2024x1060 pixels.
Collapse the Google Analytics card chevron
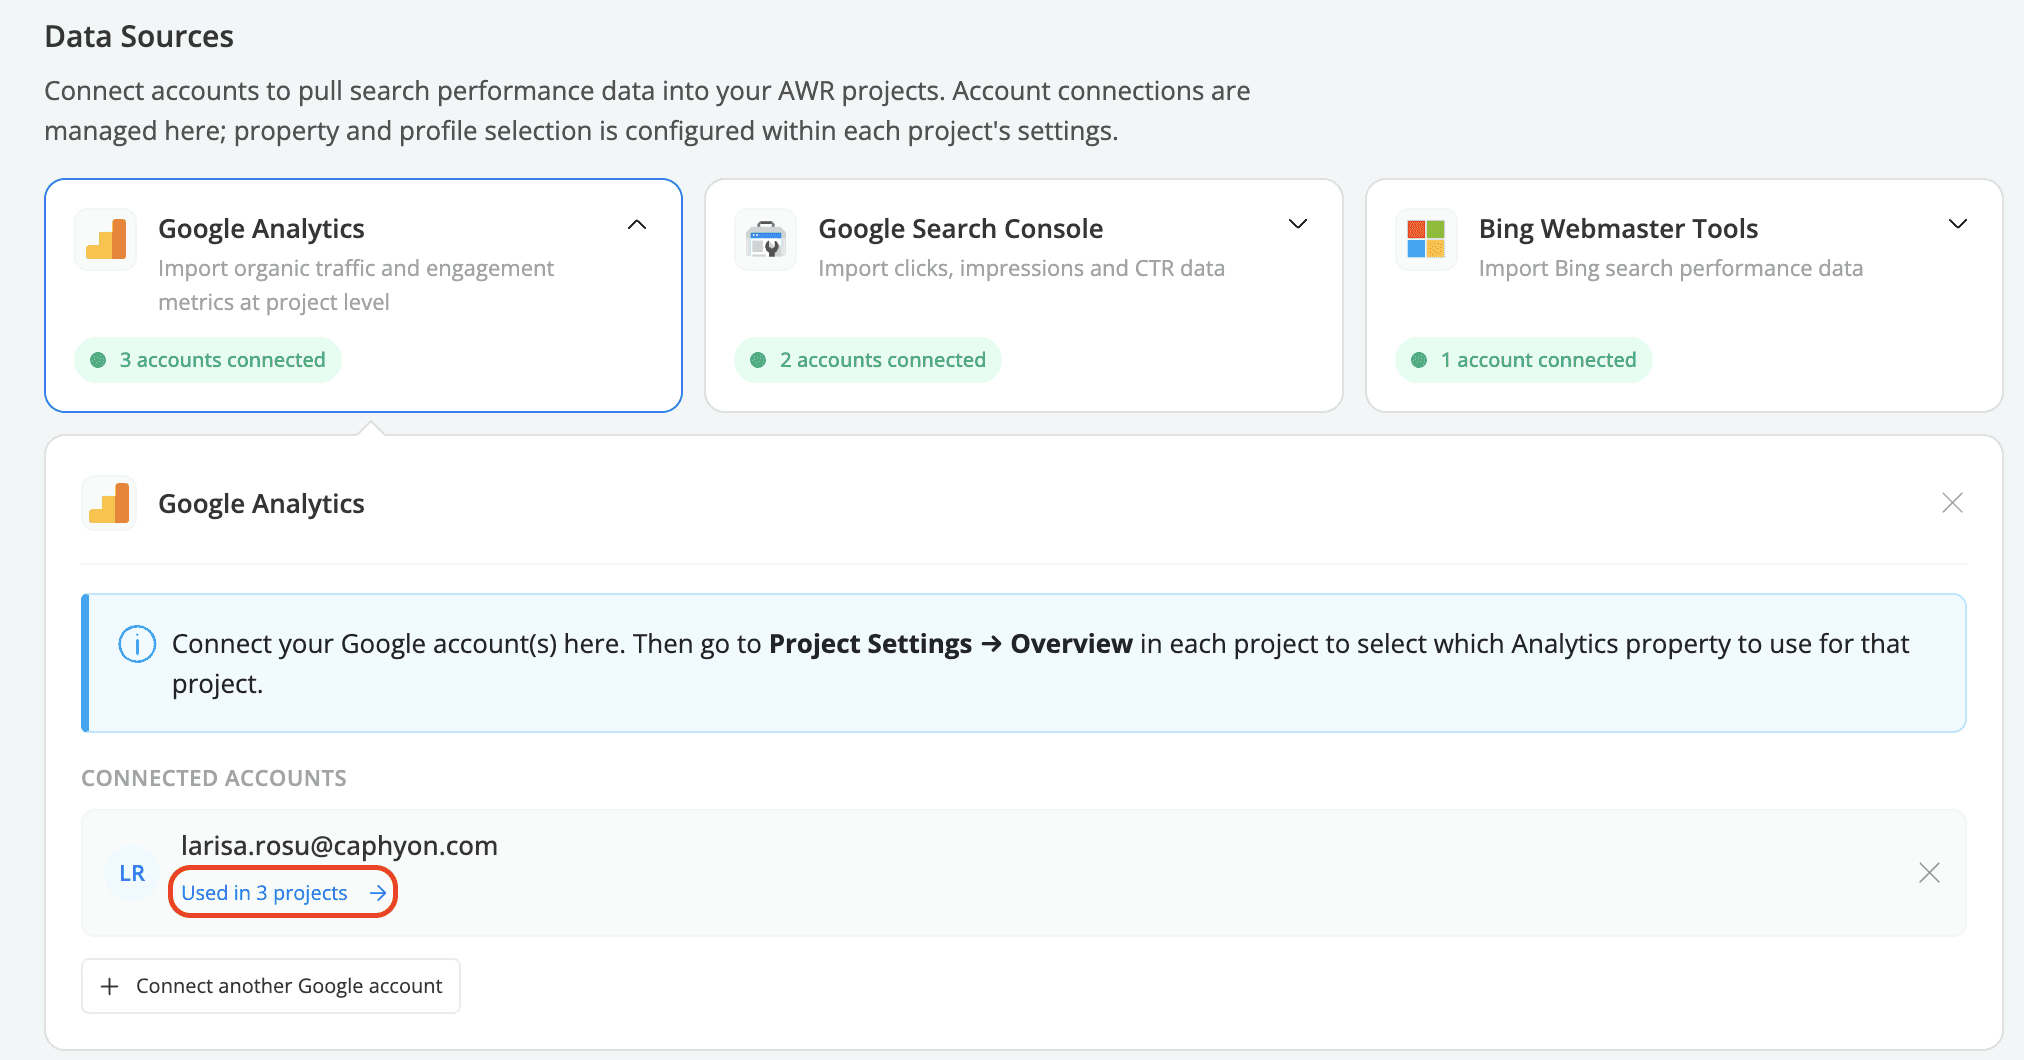[637, 225]
